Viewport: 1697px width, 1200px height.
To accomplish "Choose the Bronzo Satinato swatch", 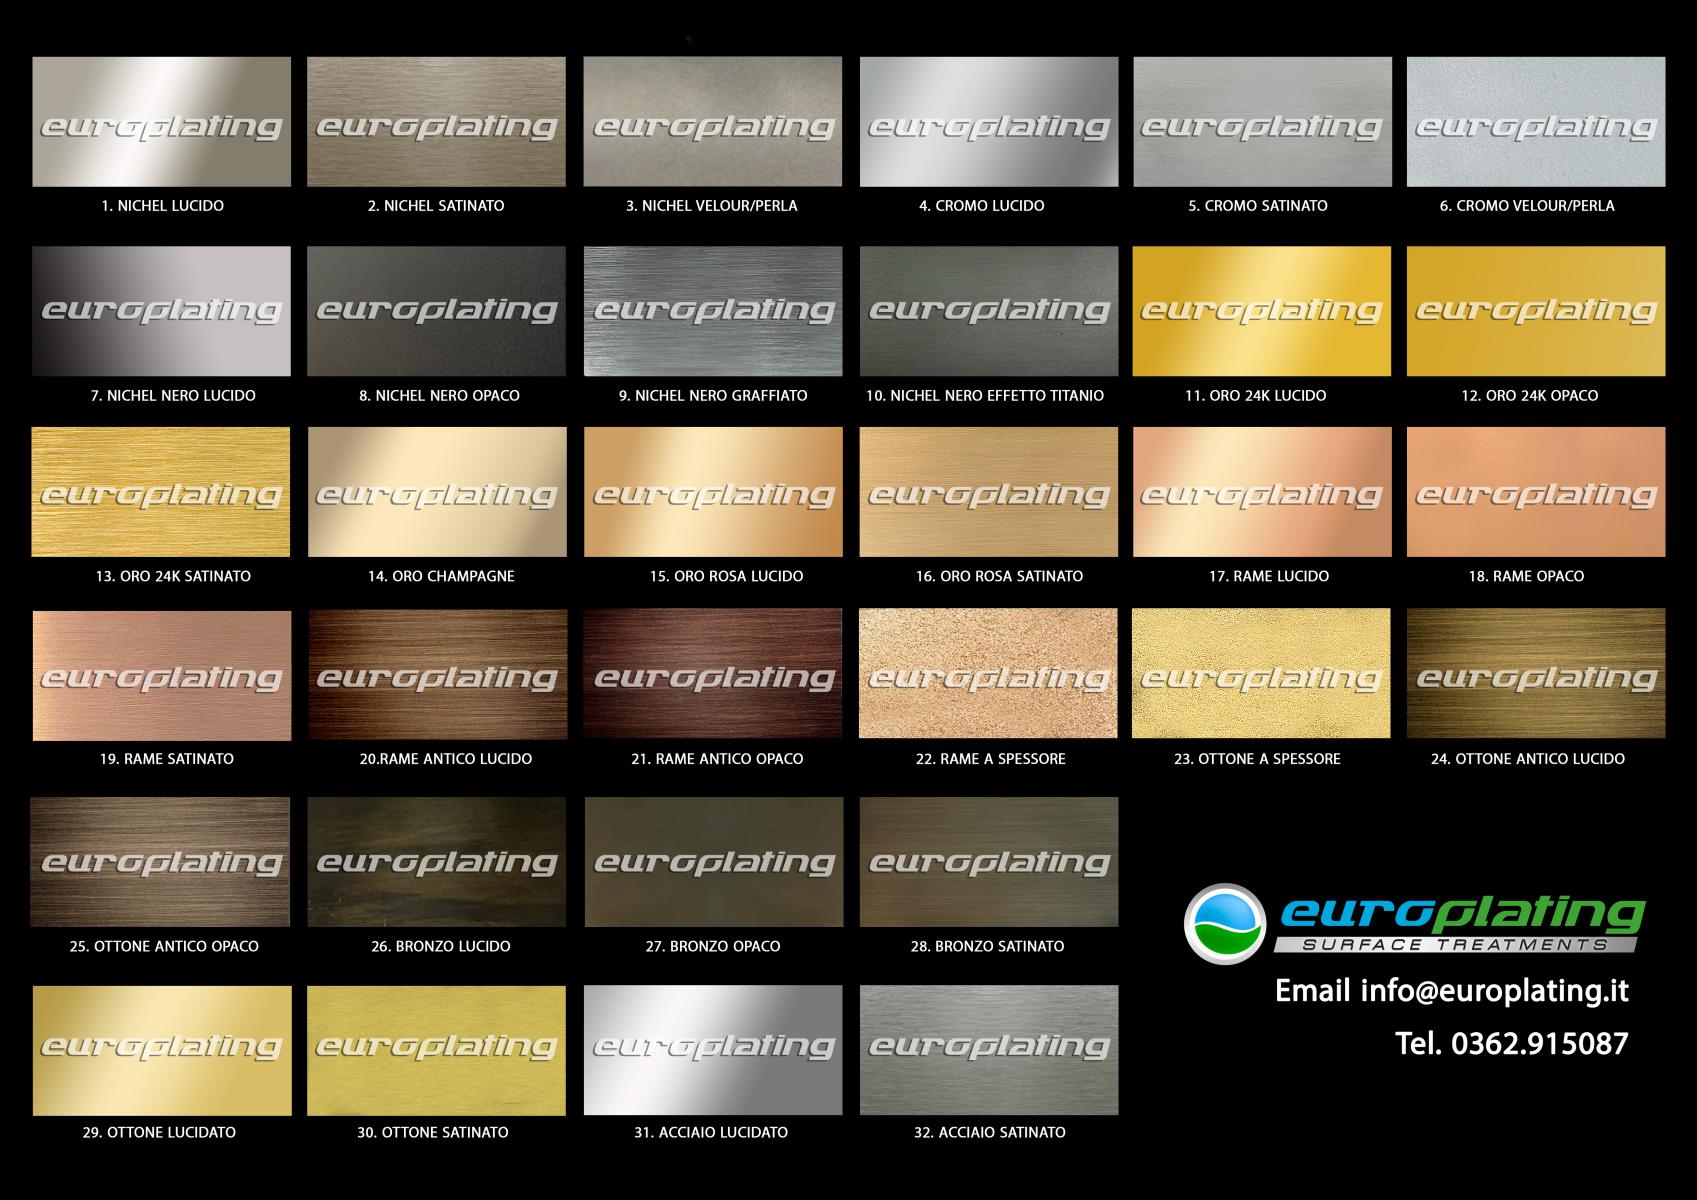I will click(x=989, y=862).
